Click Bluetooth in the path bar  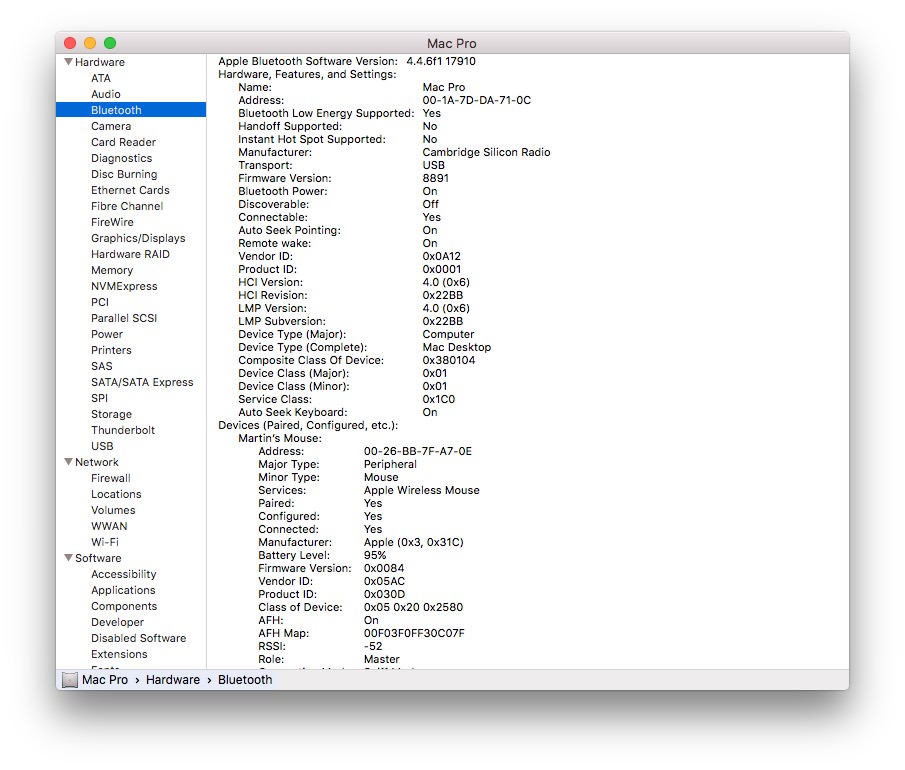pos(245,680)
